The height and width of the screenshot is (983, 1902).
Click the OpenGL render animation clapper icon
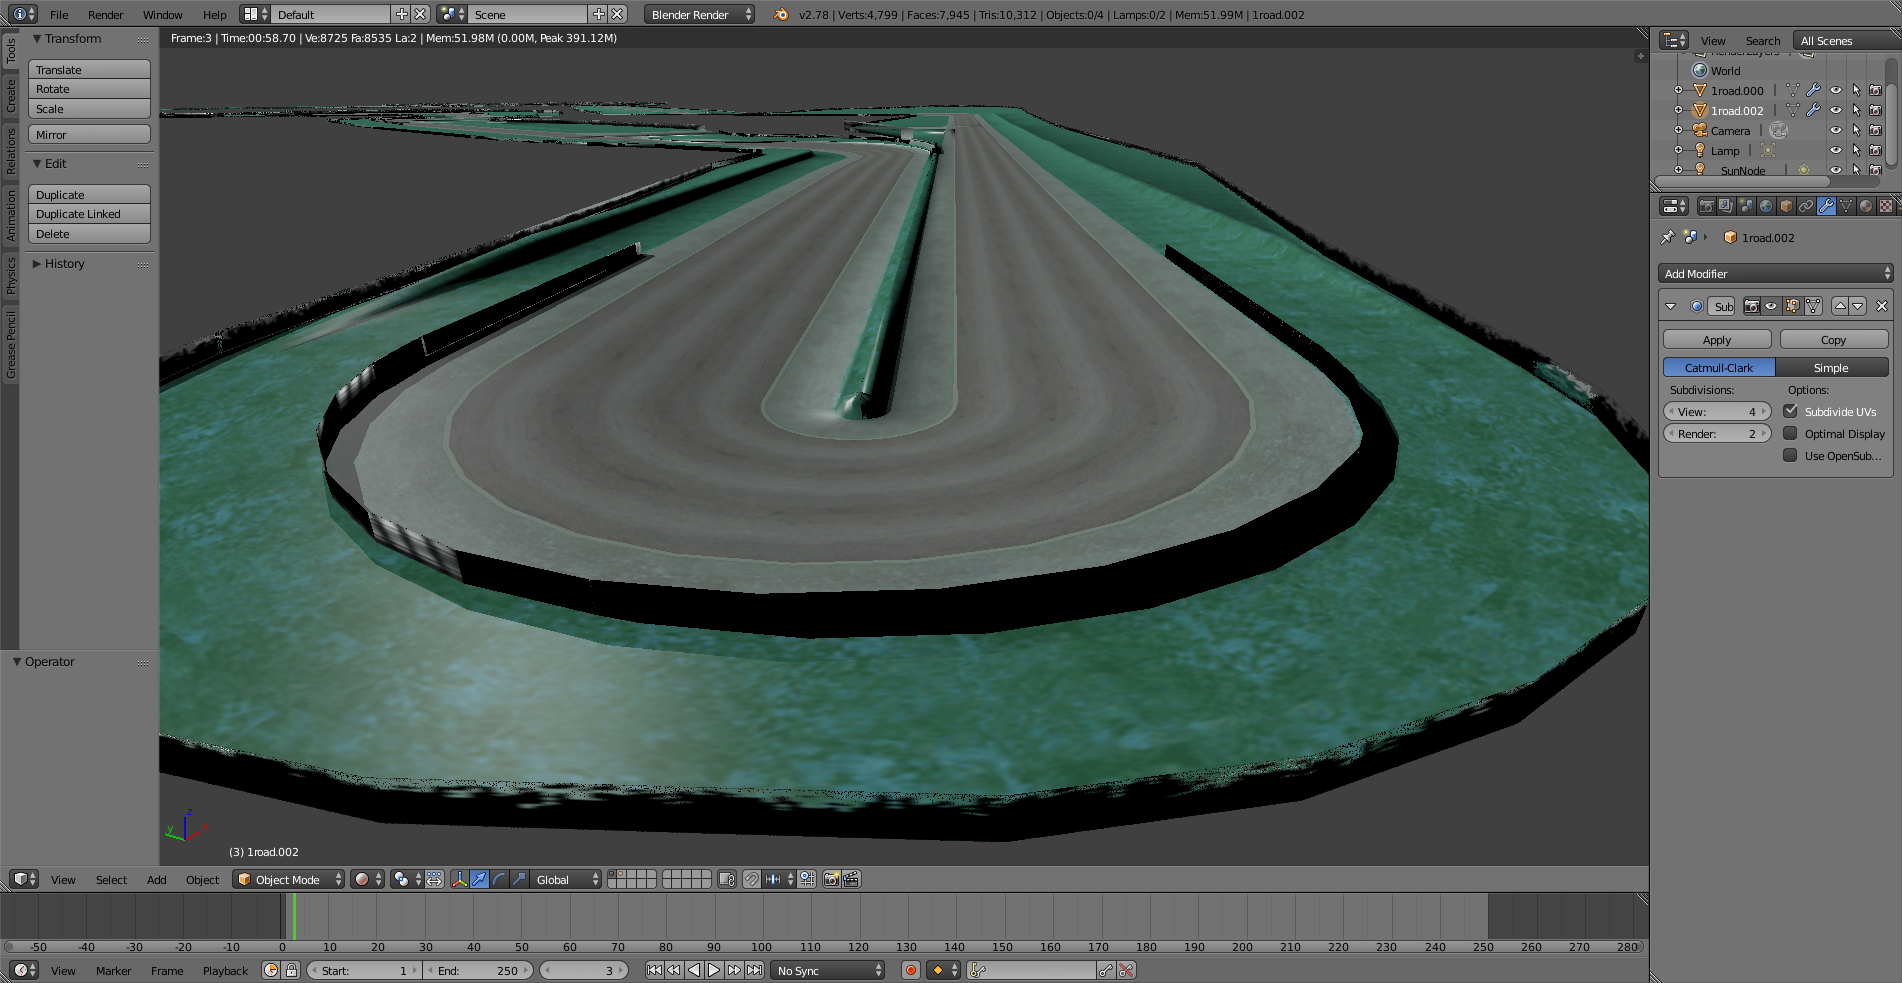pyautogui.click(x=851, y=879)
